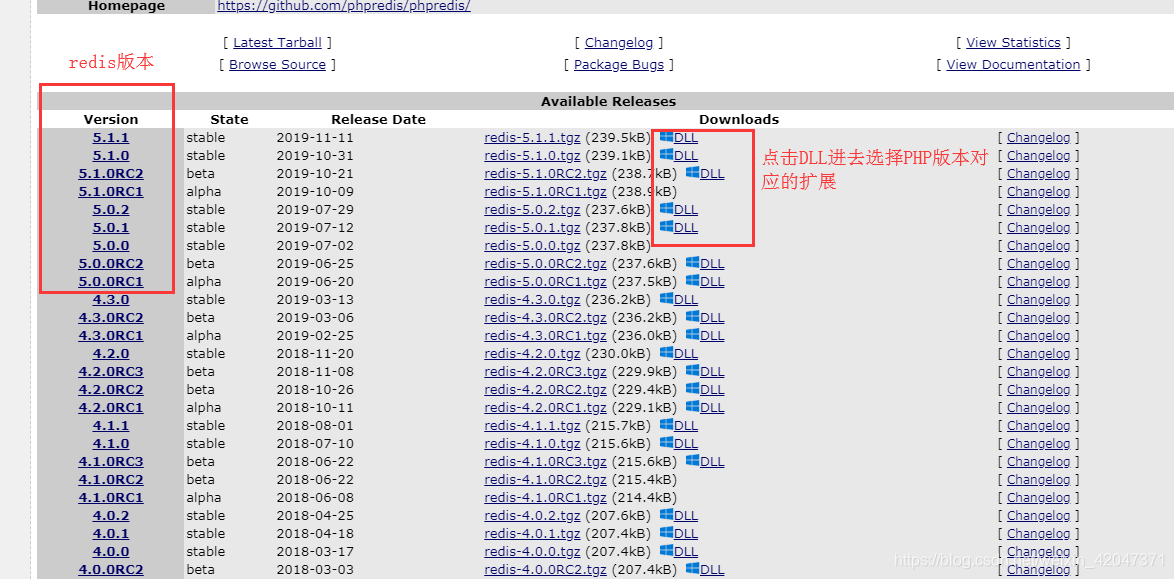
Task: Download redis-4.1.0RC2.tgz tarball
Action: tap(545, 479)
